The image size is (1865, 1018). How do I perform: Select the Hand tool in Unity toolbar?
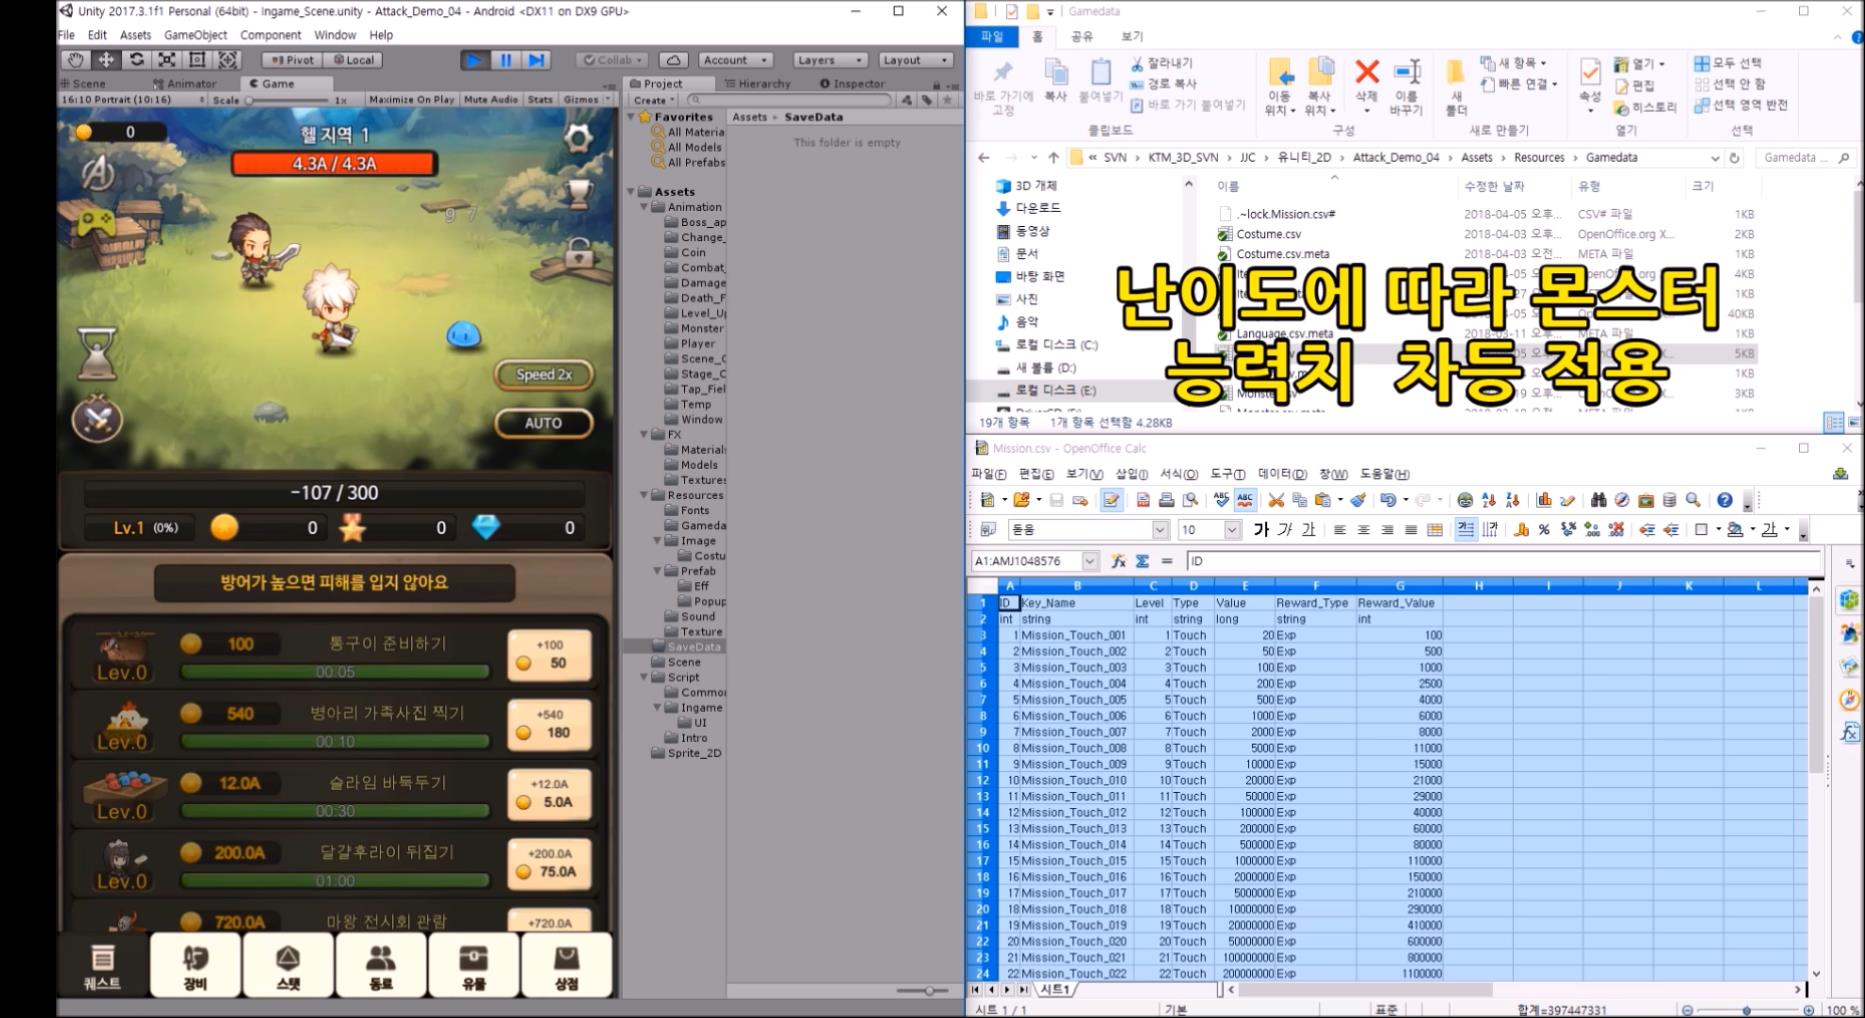click(74, 60)
